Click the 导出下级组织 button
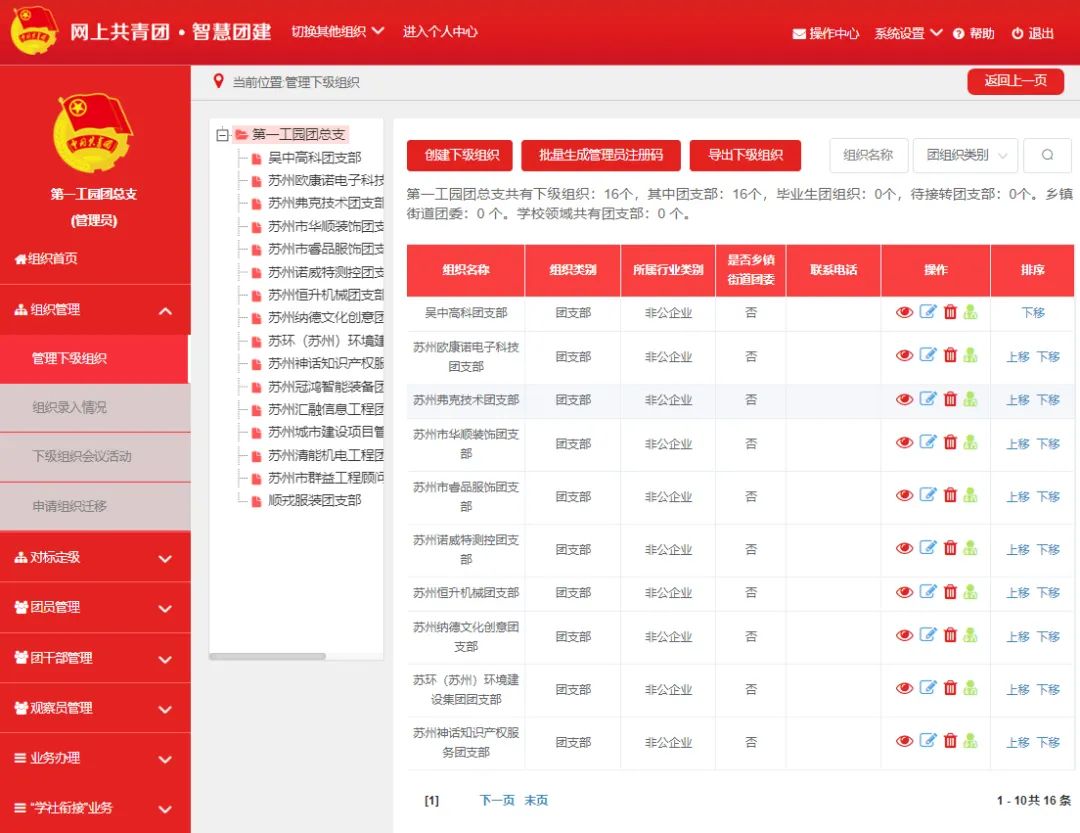This screenshot has height=833, width=1080. (745, 155)
